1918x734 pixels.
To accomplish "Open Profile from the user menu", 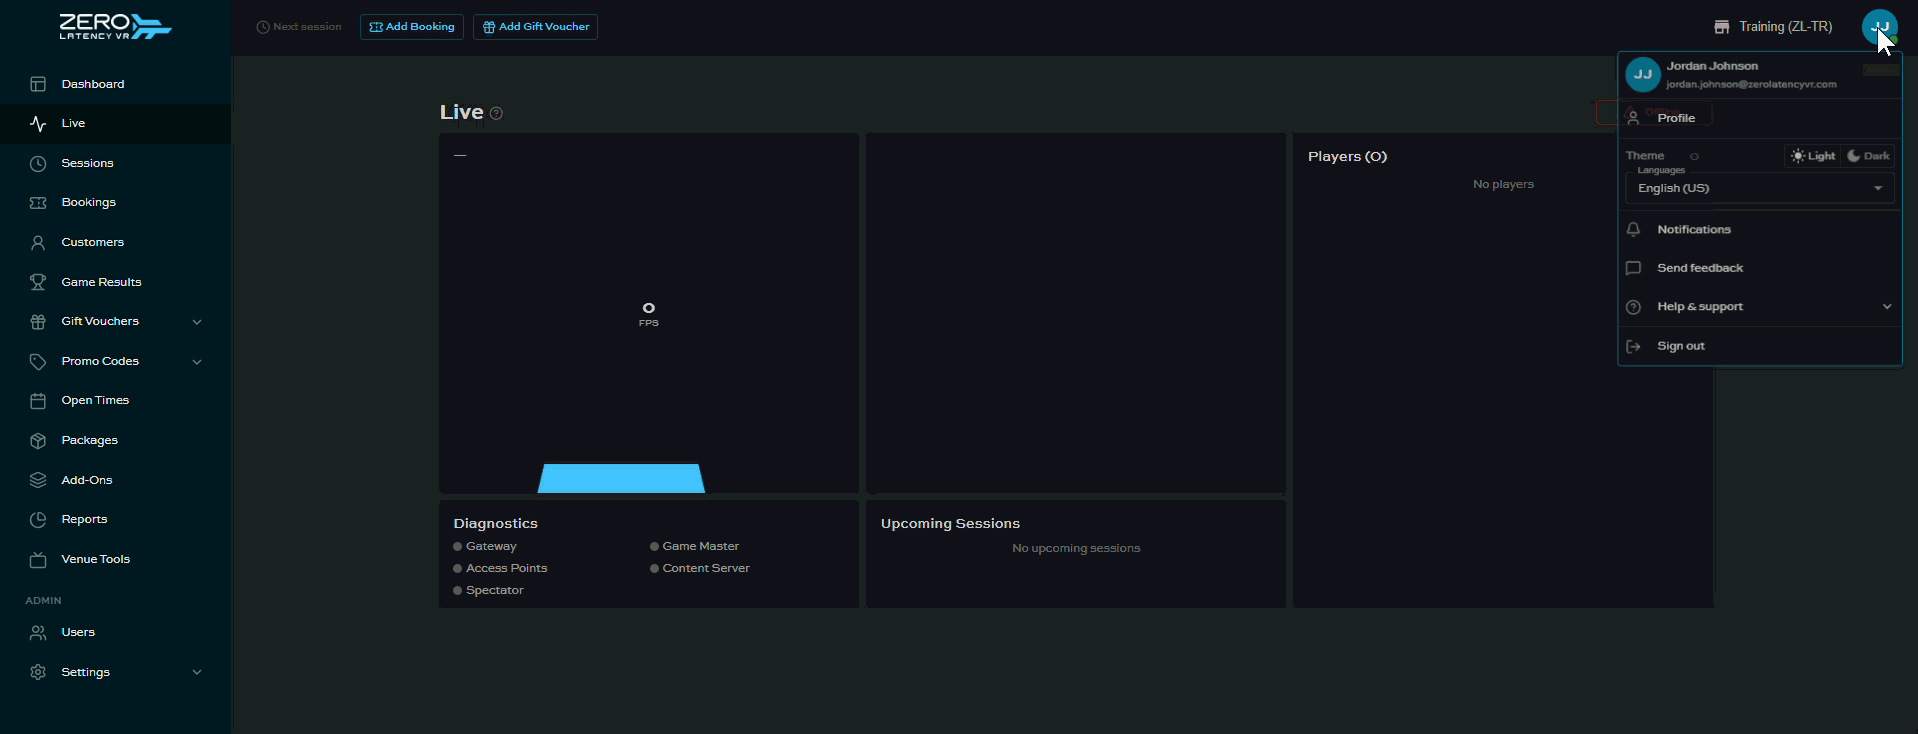I will tap(1760, 118).
